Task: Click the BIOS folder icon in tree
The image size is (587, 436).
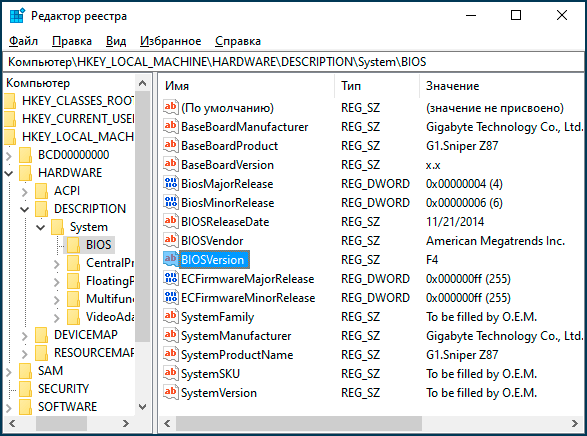Action: [x=73, y=245]
